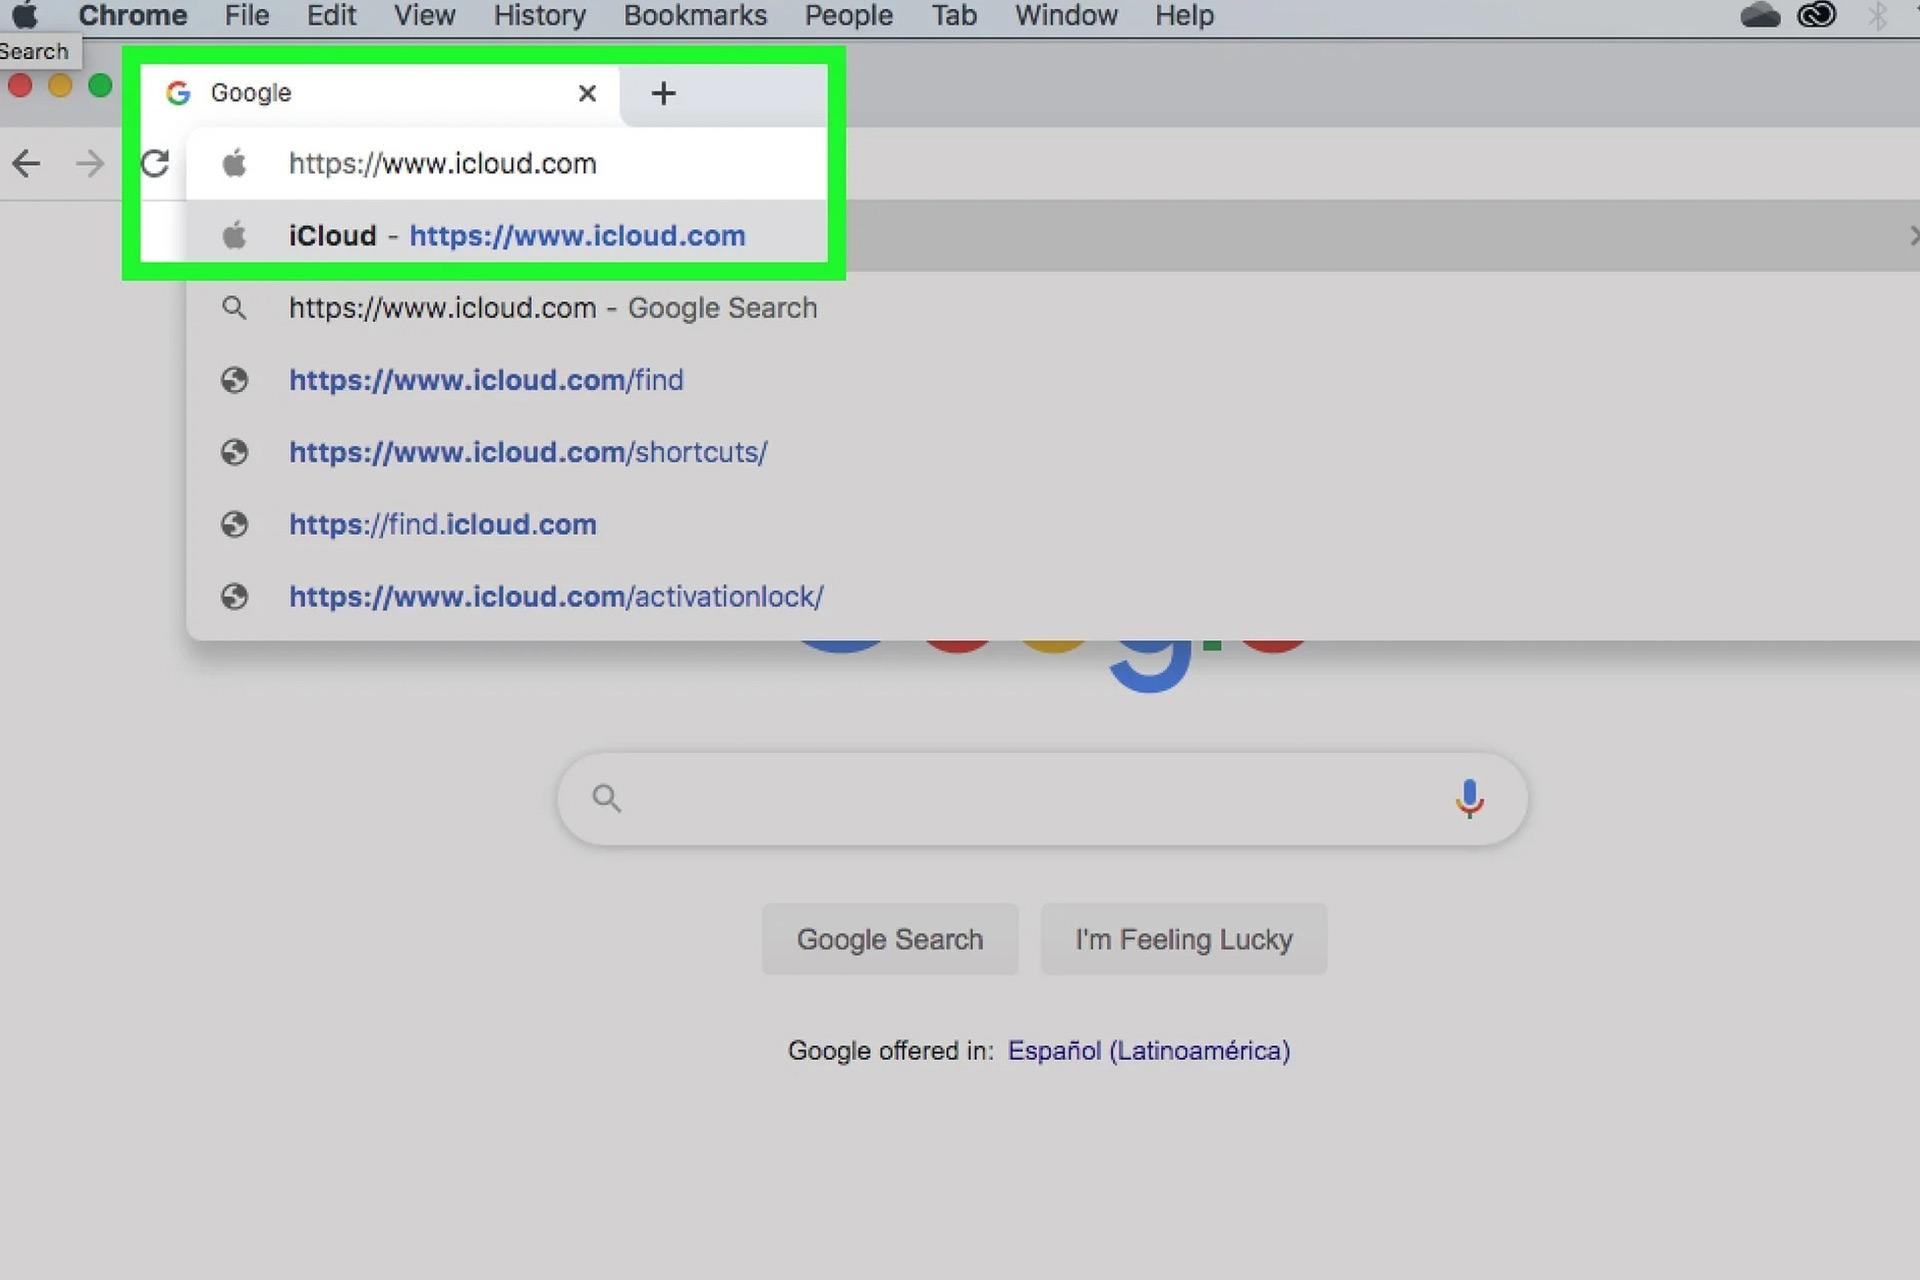This screenshot has width=1920, height=1280.
Task: Click the I'm Feeling Lucky button
Action: (1184, 939)
